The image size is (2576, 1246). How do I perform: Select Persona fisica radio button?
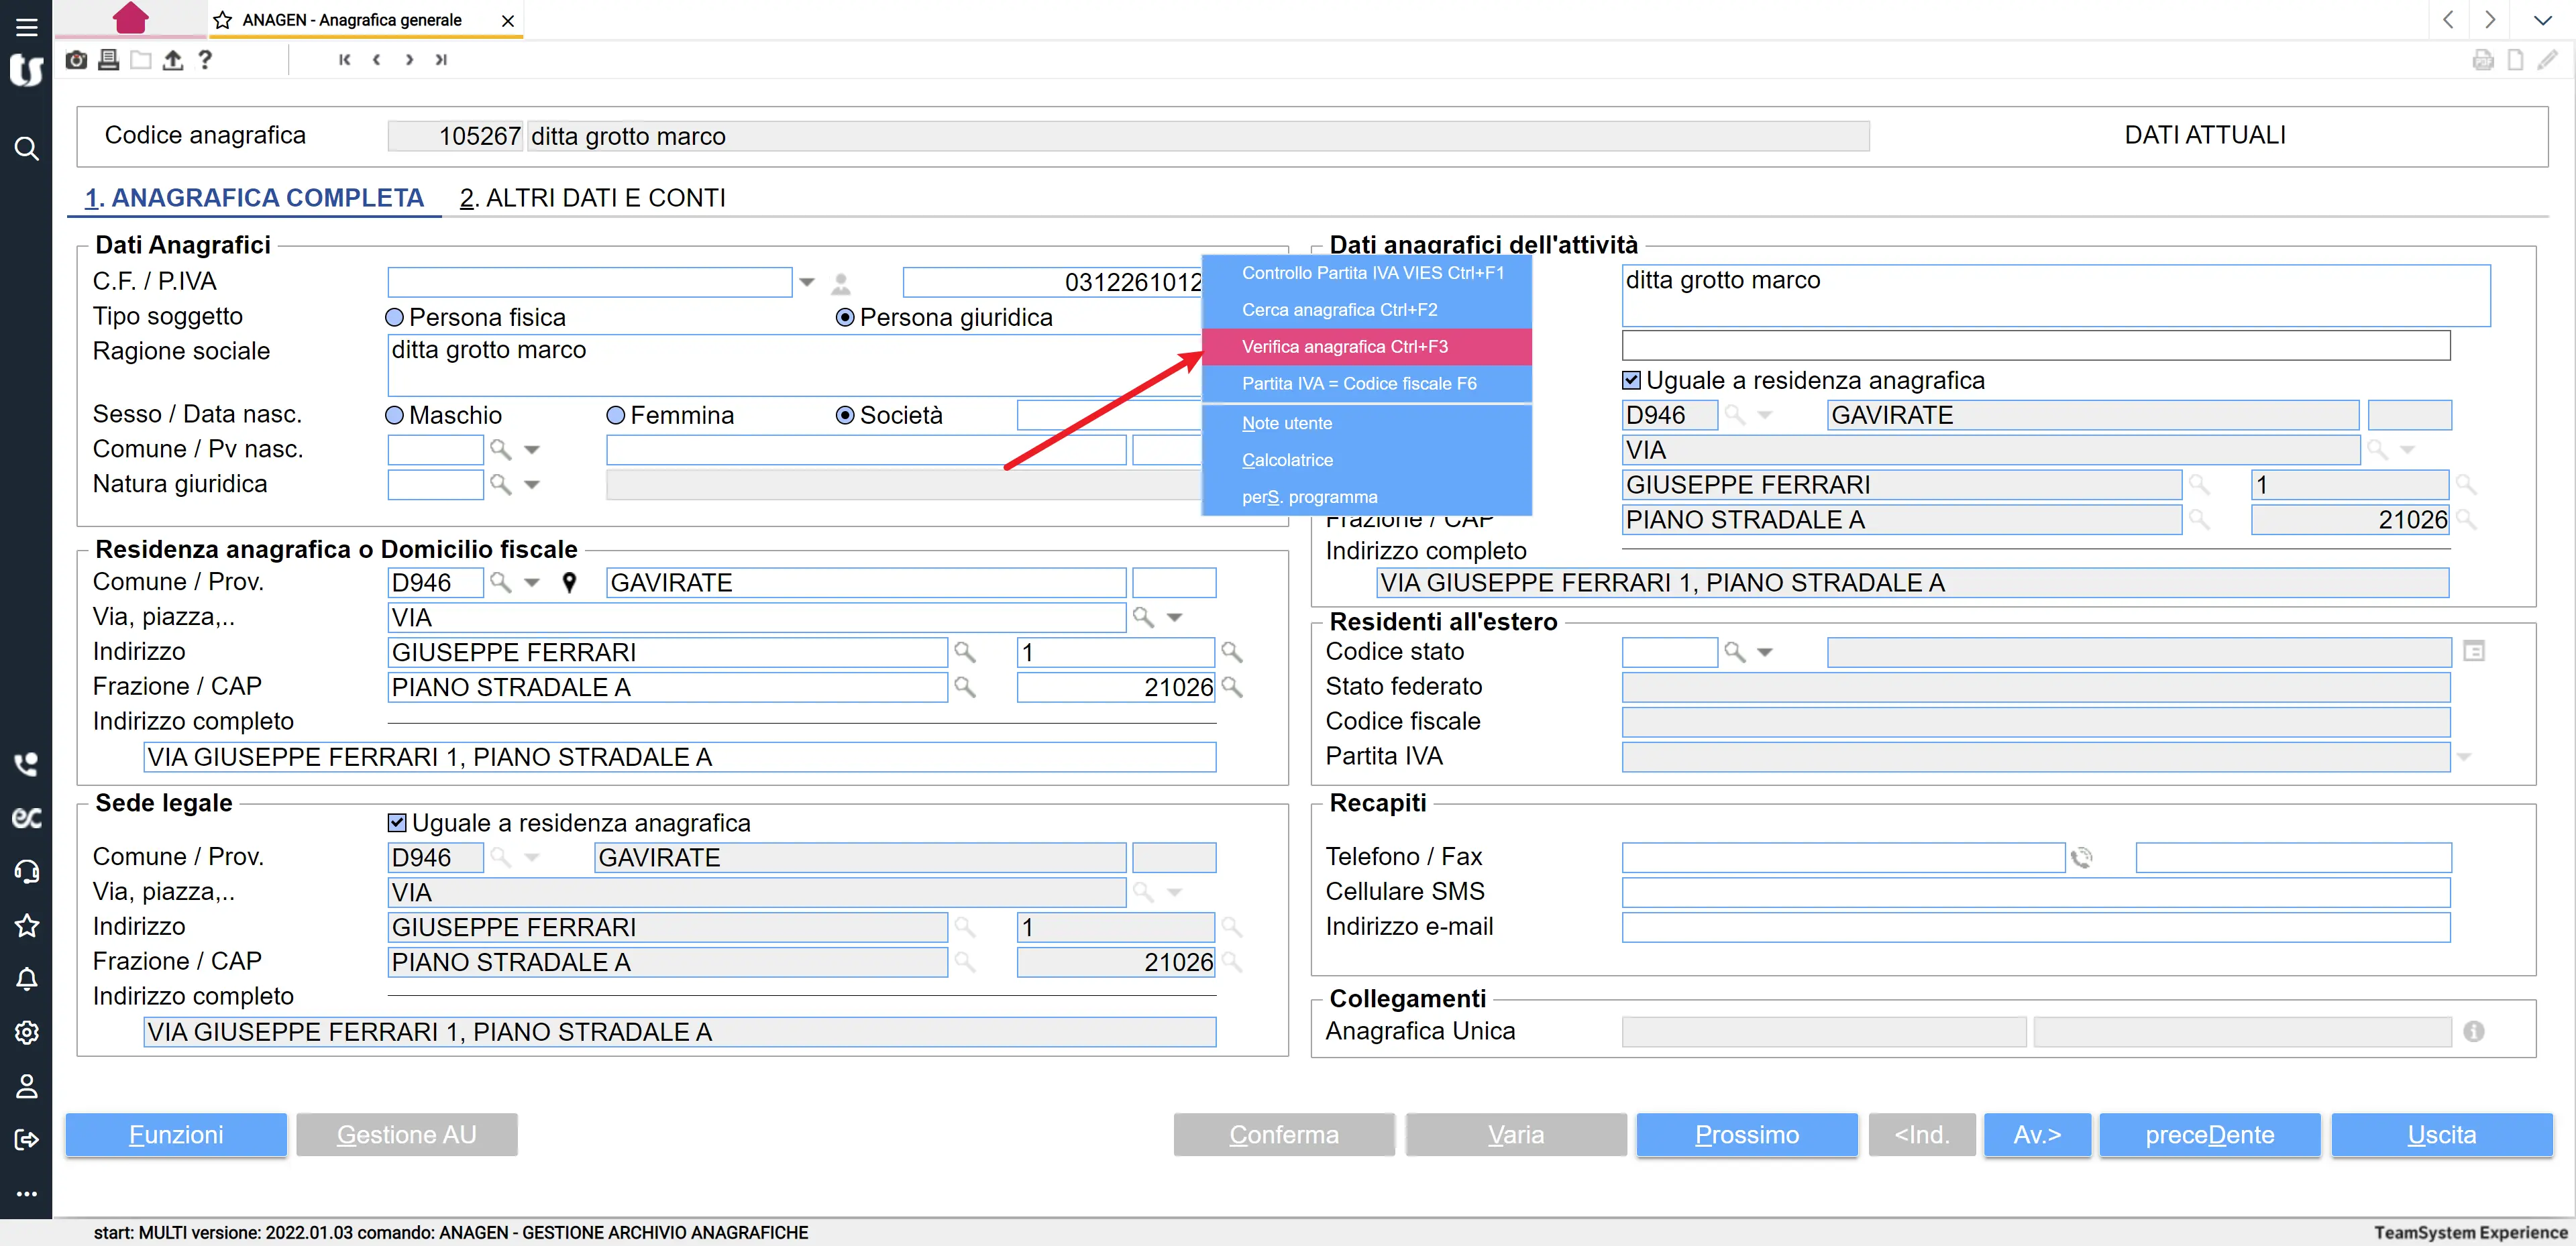395,318
